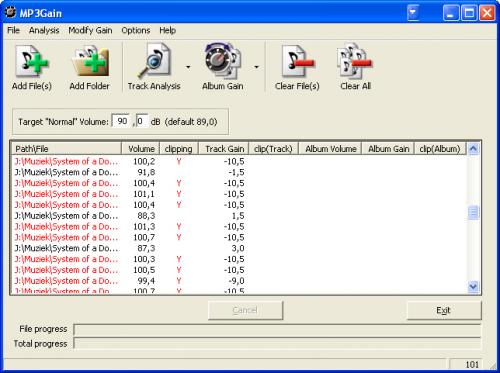Click the file list scrollbar thumb
The width and height of the screenshot is (500, 373).
(x=473, y=213)
